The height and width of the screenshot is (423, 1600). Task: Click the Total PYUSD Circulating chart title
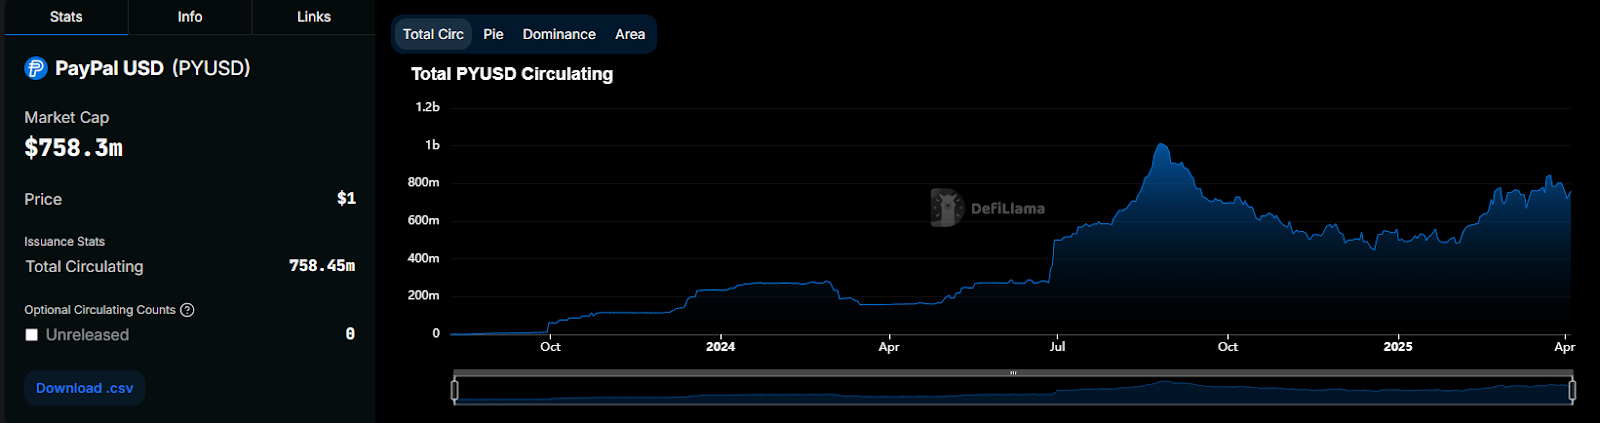[512, 74]
